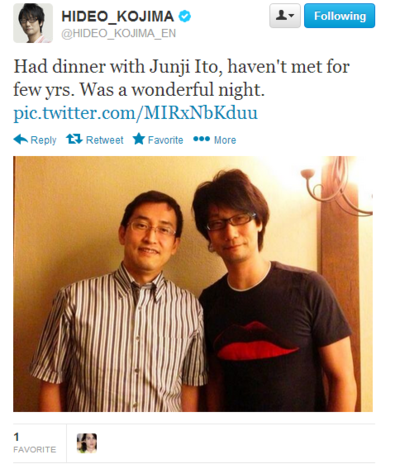
Task: Click the Retweet arrows icon
Action: click(74, 139)
